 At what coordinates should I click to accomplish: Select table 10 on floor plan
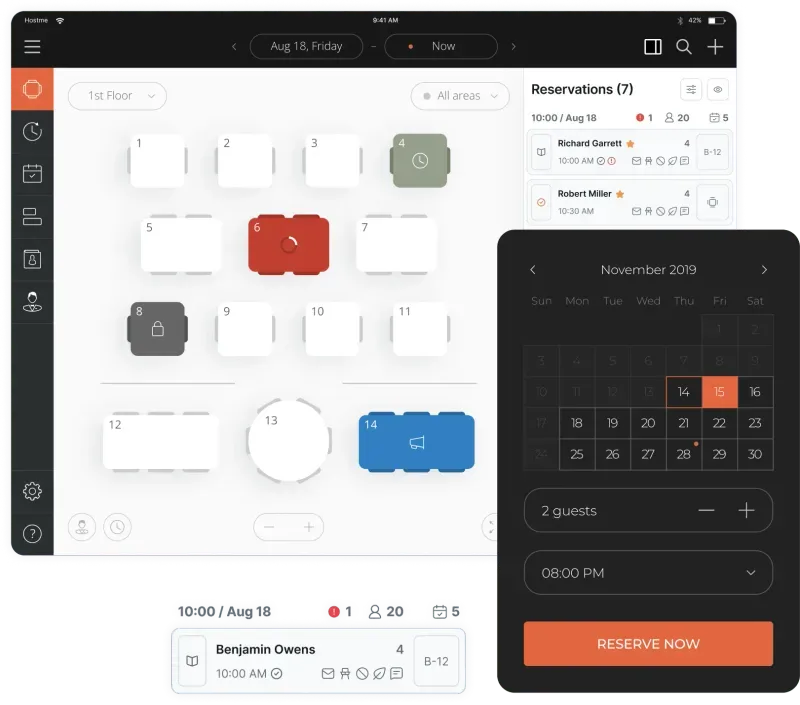pos(333,329)
